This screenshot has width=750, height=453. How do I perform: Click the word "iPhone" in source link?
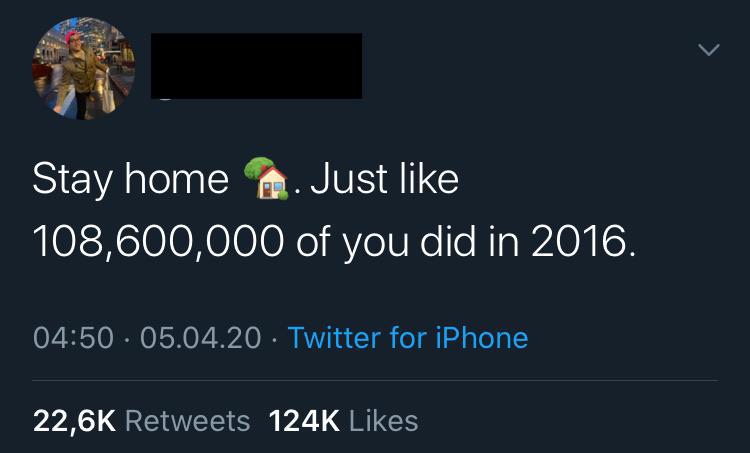[482, 338]
